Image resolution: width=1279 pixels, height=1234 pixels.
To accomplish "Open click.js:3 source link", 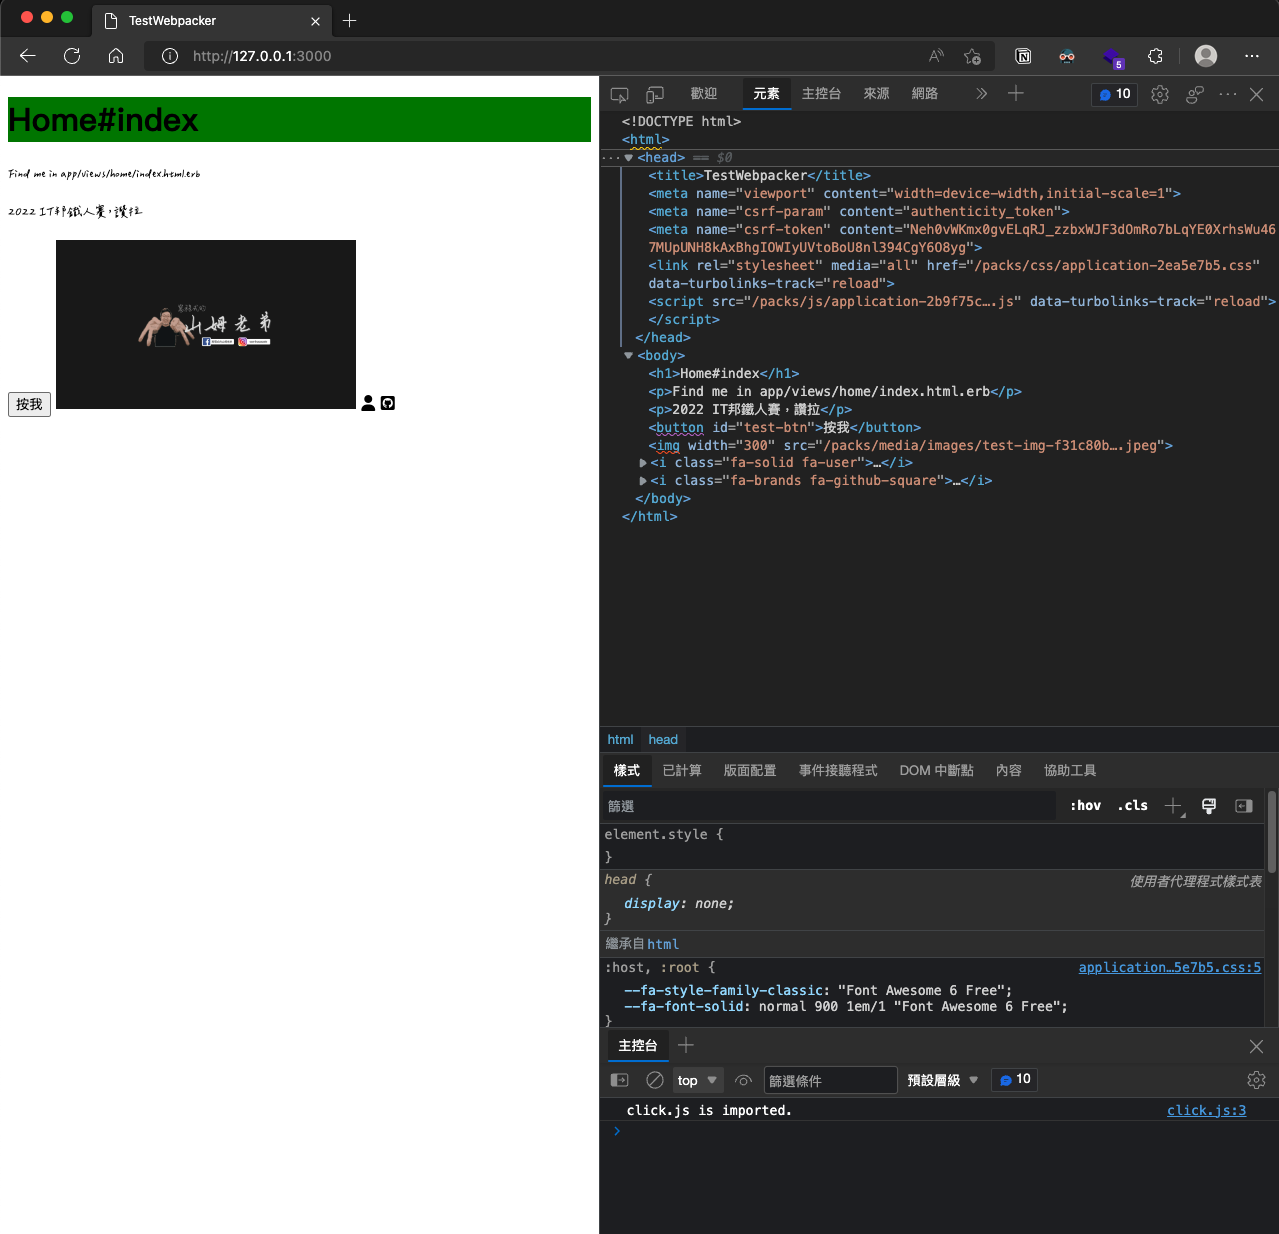I will coord(1206,1110).
